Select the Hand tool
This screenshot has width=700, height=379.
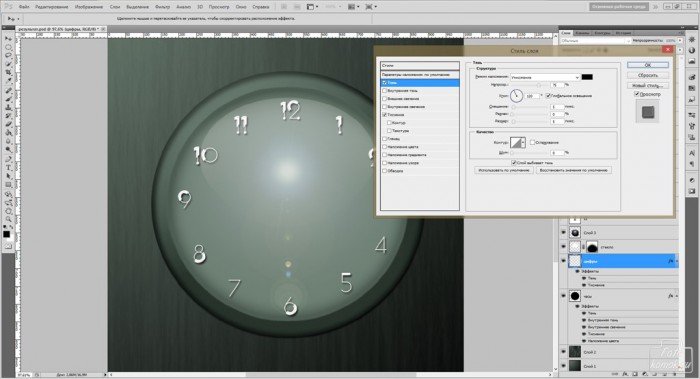(x=8, y=211)
